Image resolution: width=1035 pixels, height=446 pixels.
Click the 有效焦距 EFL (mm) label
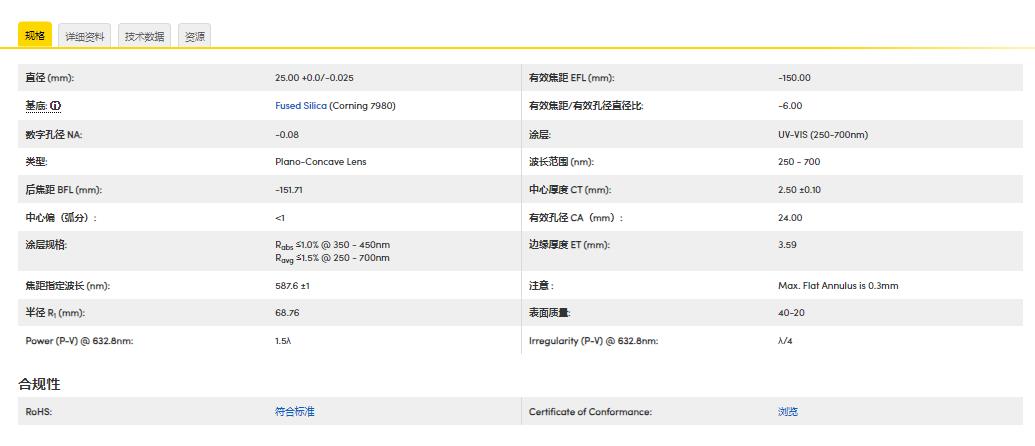[572, 78]
